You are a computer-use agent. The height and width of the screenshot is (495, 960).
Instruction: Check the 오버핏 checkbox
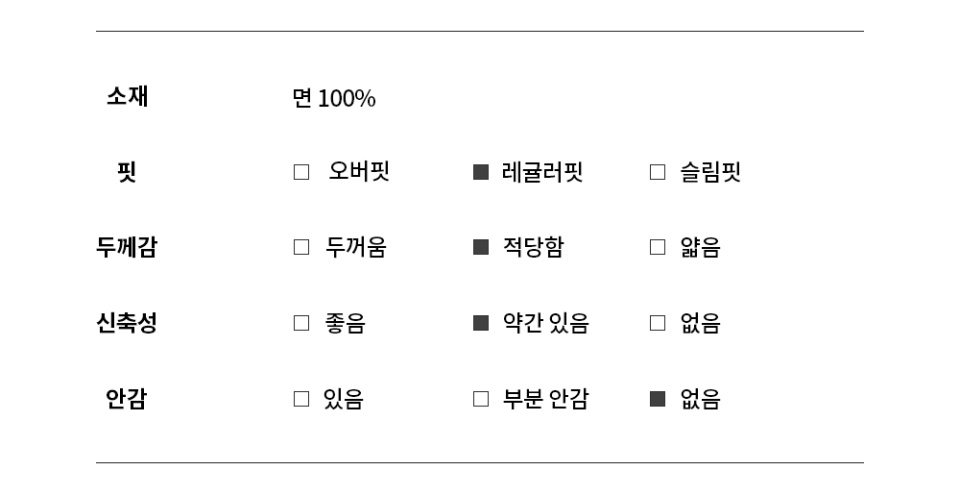coord(301,172)
